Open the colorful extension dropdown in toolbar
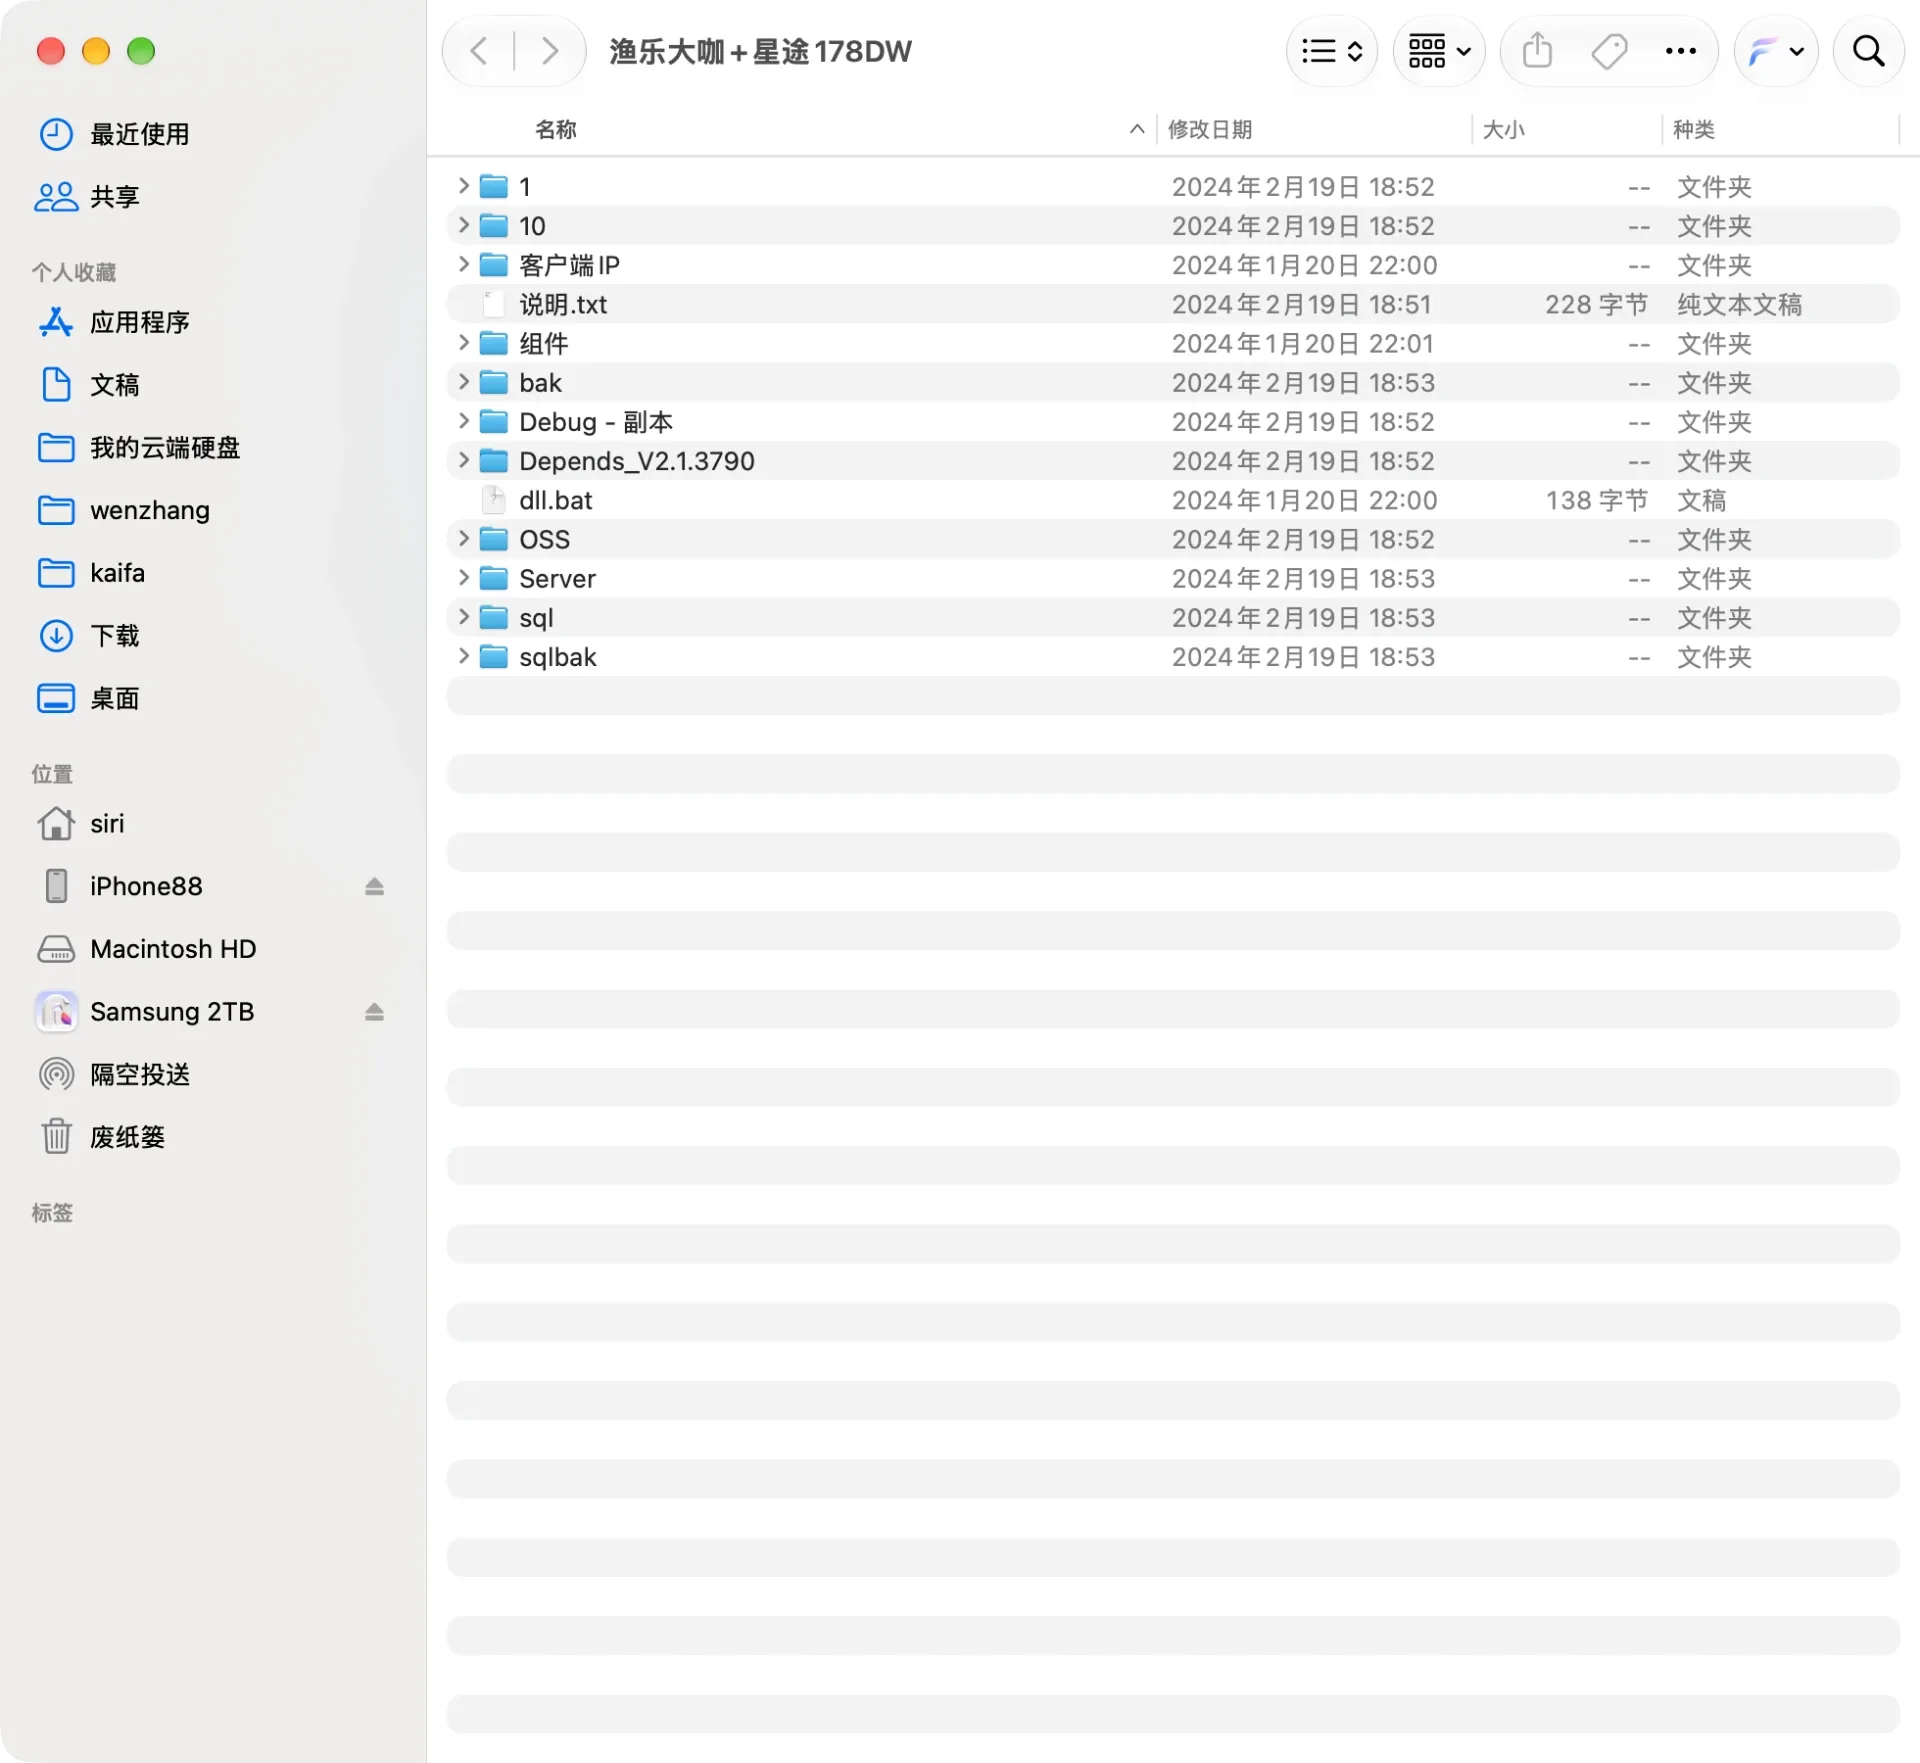Viewport: 1920px width, 1763px height. (x=1776, y=51)
